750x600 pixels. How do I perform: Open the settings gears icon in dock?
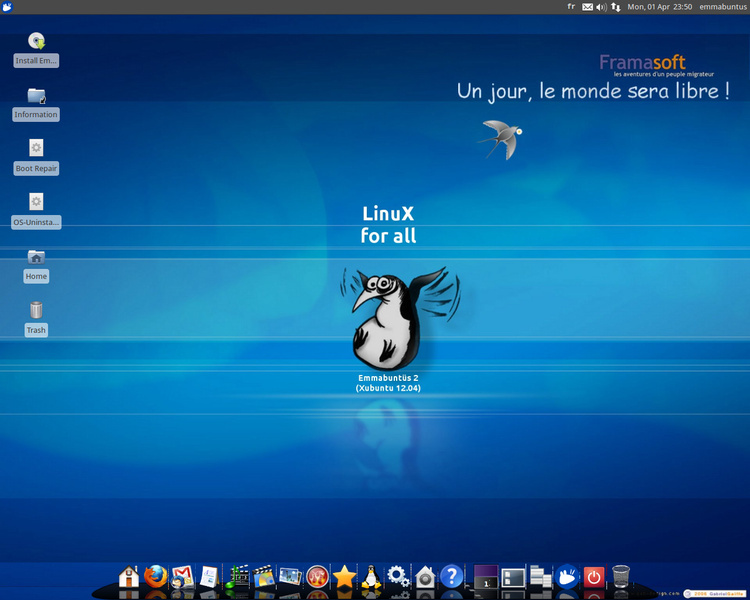click(398, 577)
